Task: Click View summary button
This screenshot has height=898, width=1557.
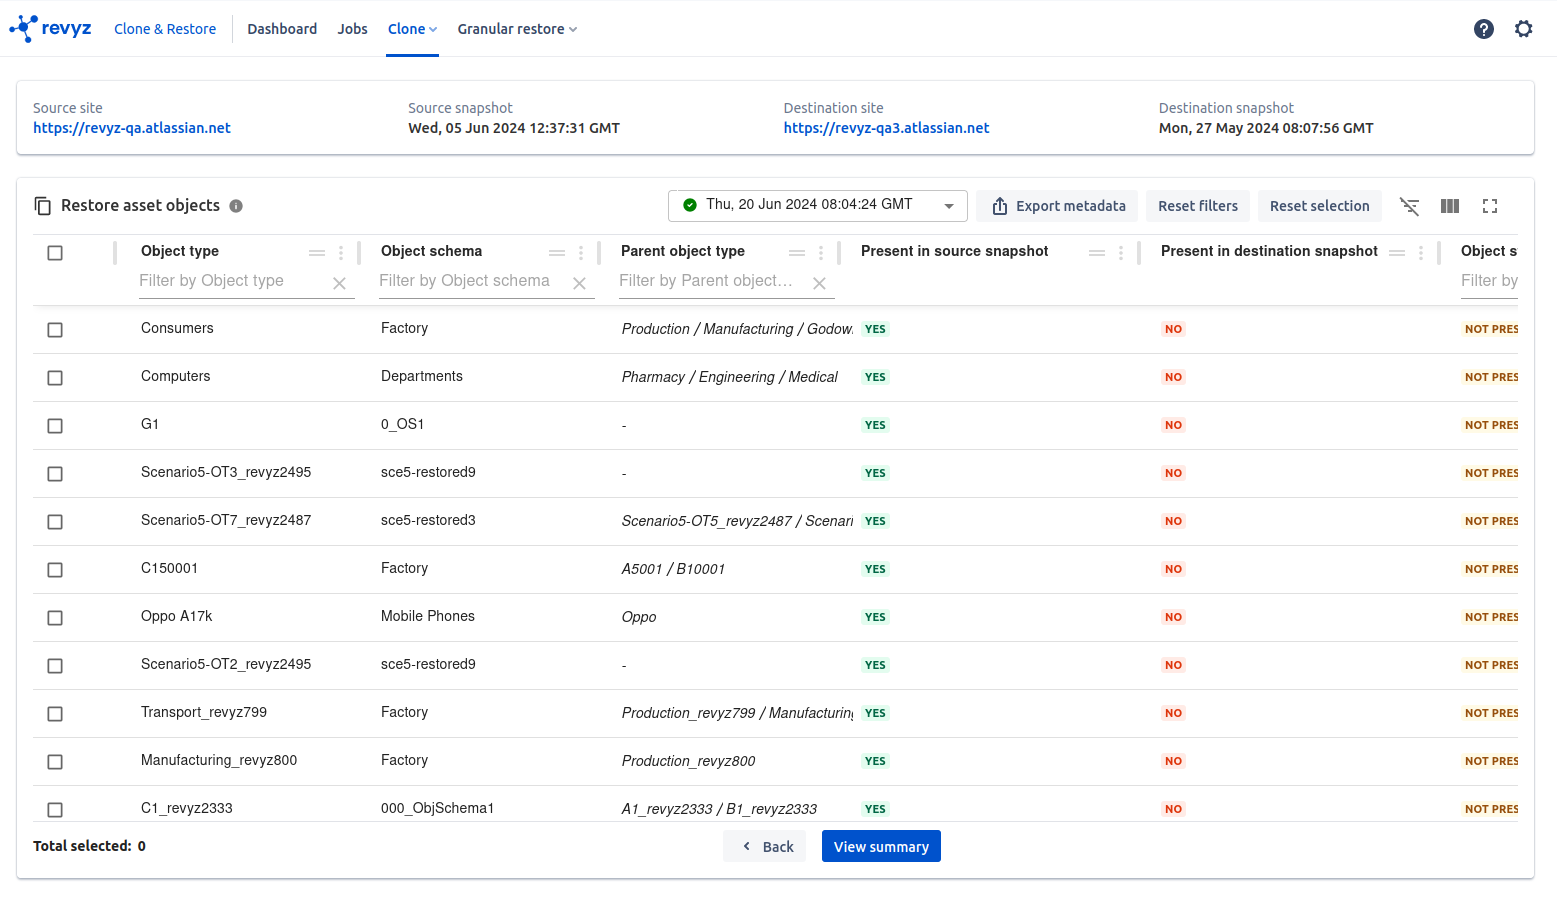Action: [881, 846]
